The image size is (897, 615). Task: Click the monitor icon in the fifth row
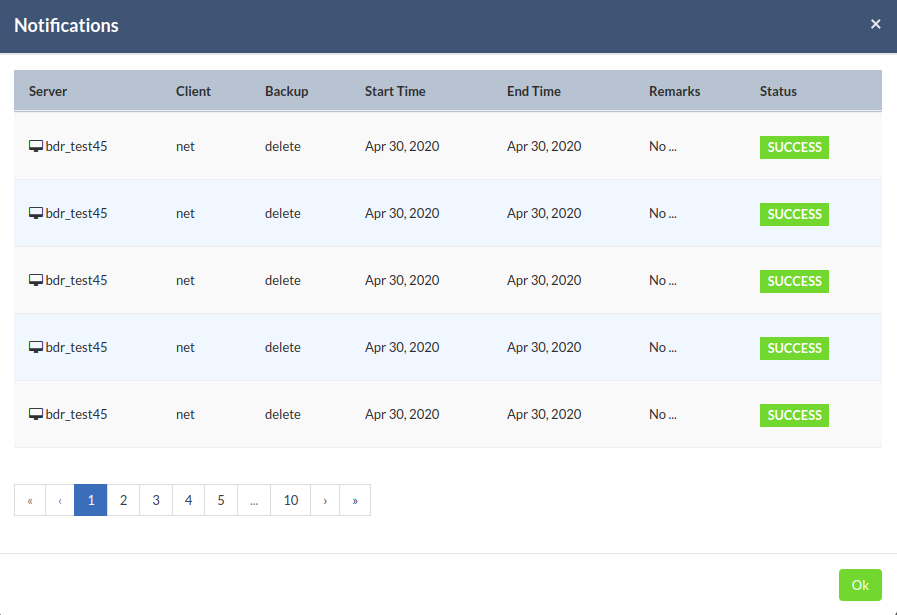click(36, 414)
